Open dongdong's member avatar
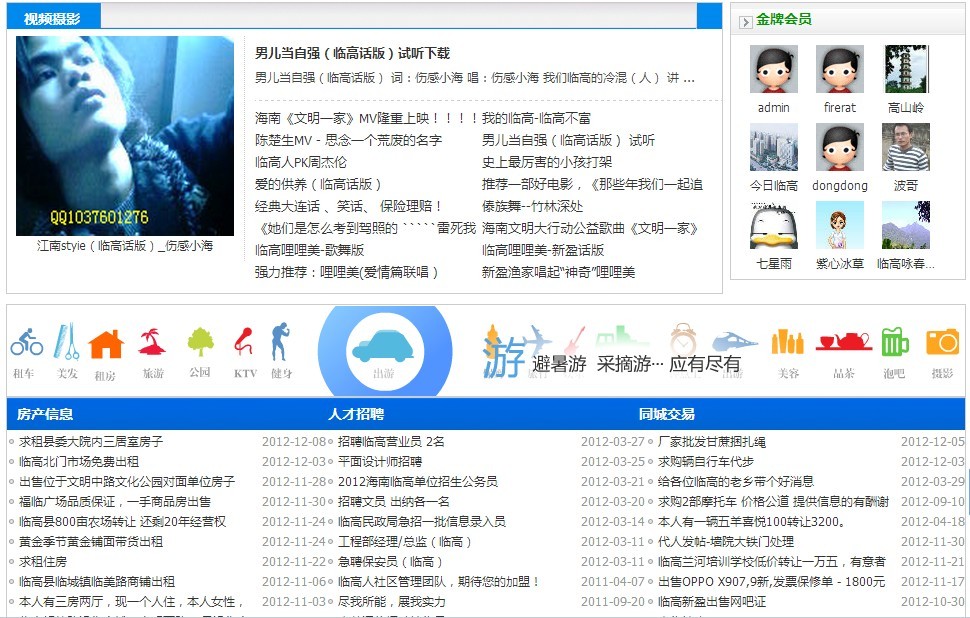The image size is (970, 618). (839, 147)
